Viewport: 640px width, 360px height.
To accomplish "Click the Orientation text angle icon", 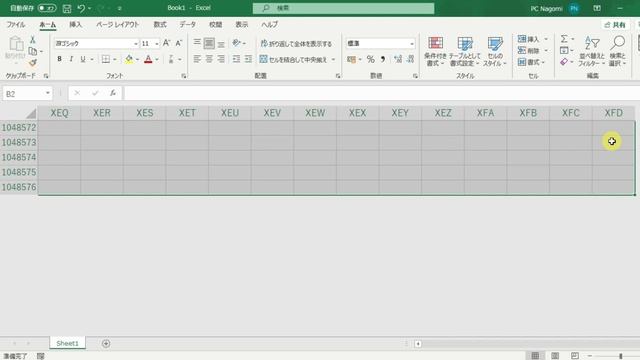I will [236, 43].
